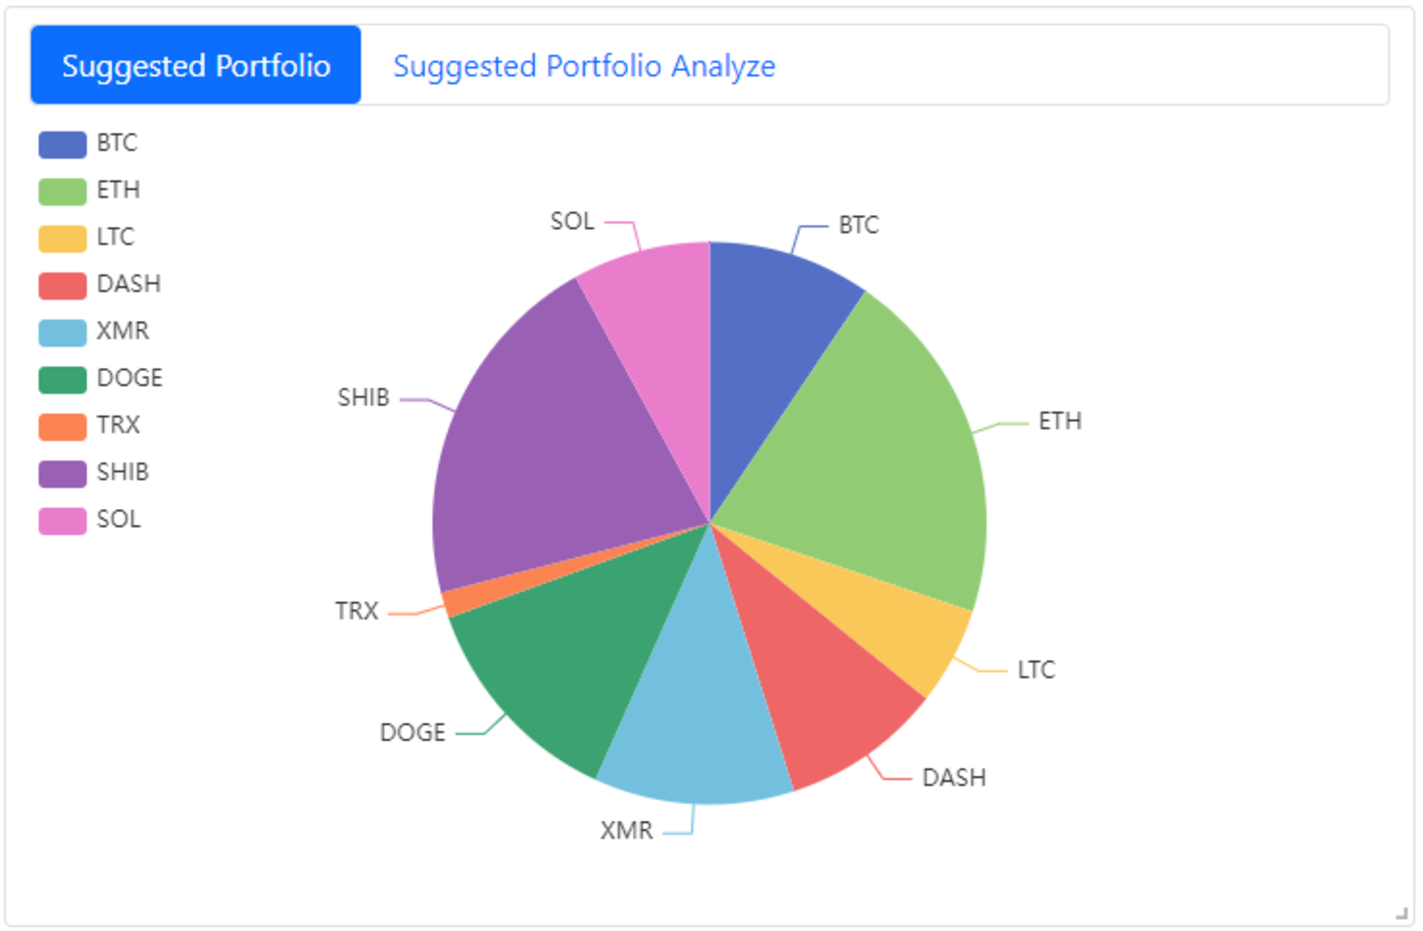Click the blue BTC pie slice
Image resolution: width=1423 pixels, height=931 pixels.
pos(770,340)
